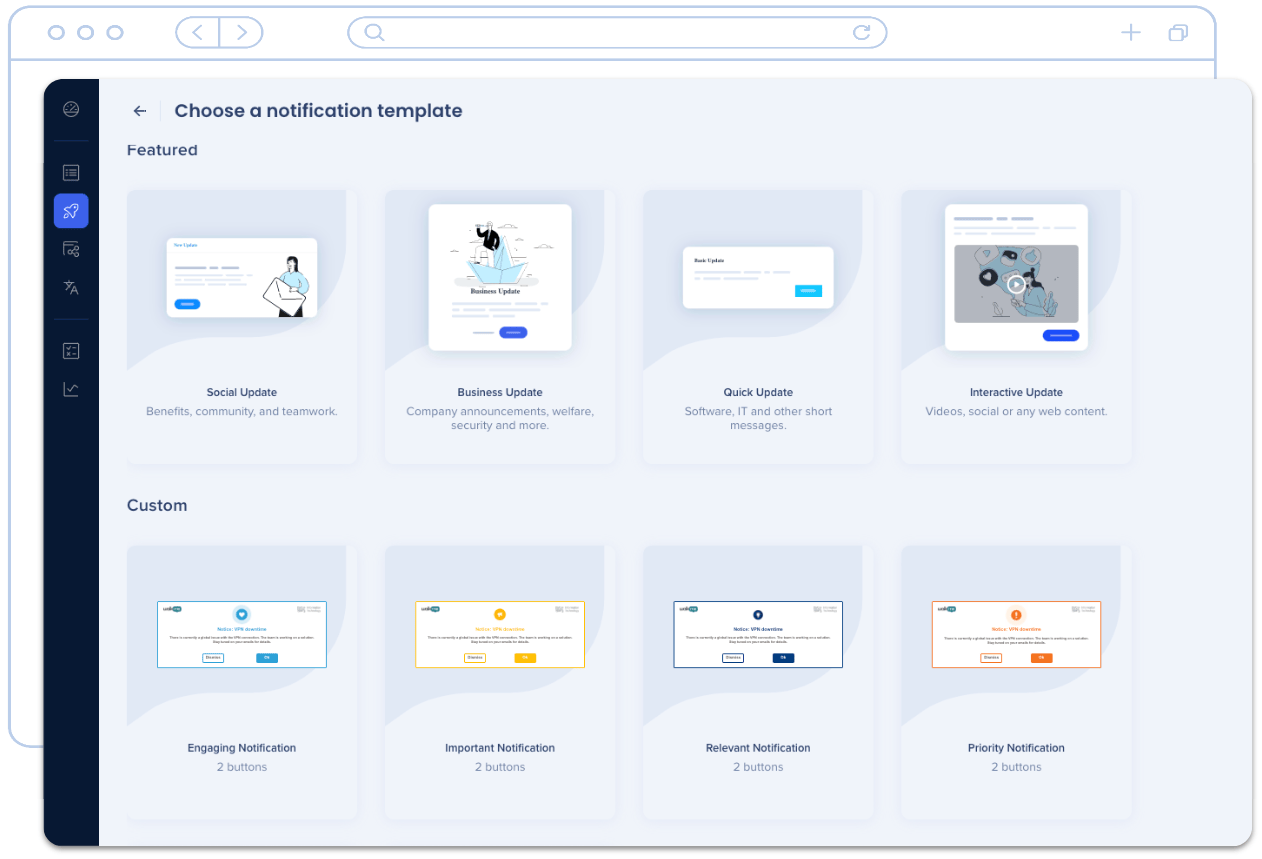Focus the browser address bar field
Viewport: 1262px width, 859px height.
point(617,33)
